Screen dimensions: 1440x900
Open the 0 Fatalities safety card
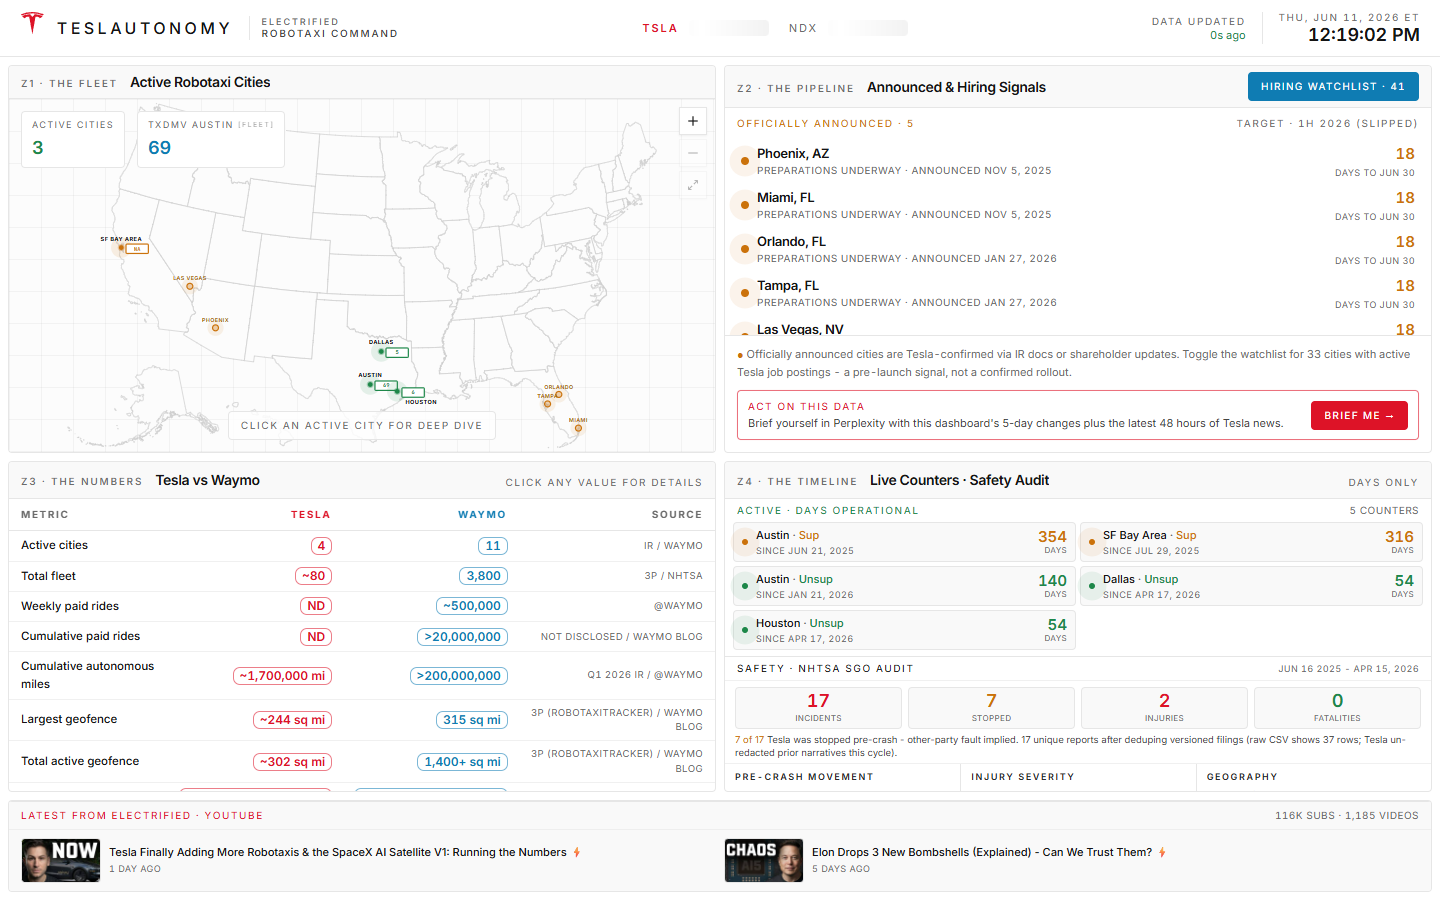(x=1337, y=708)
